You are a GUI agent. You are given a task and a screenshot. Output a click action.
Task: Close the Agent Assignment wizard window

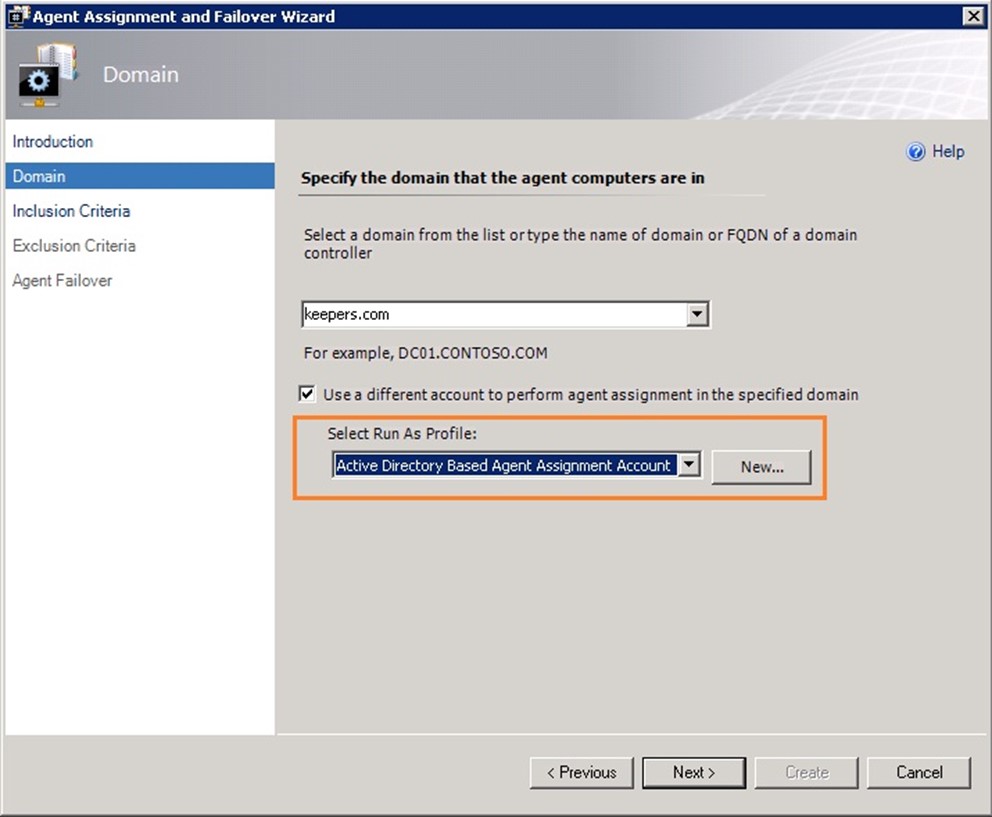(x=972, y=16)
